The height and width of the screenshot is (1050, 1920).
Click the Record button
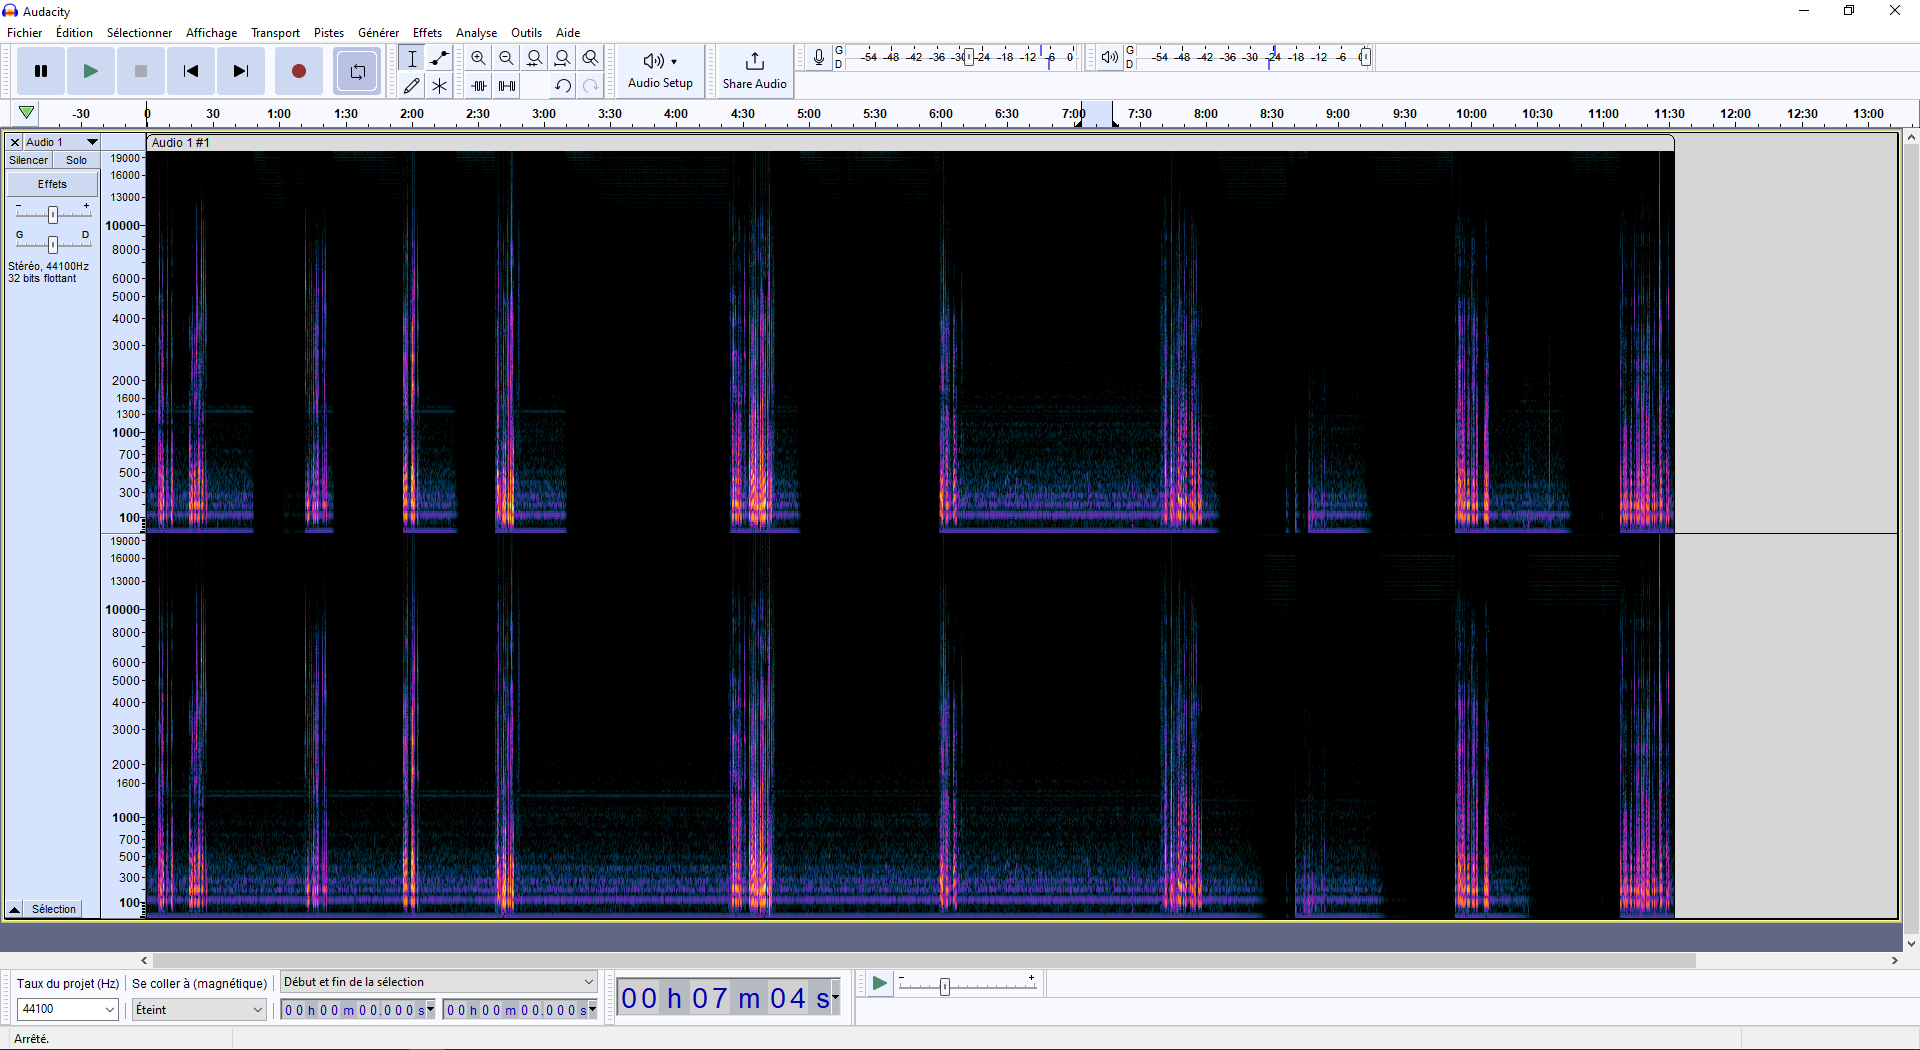[298, 71]
